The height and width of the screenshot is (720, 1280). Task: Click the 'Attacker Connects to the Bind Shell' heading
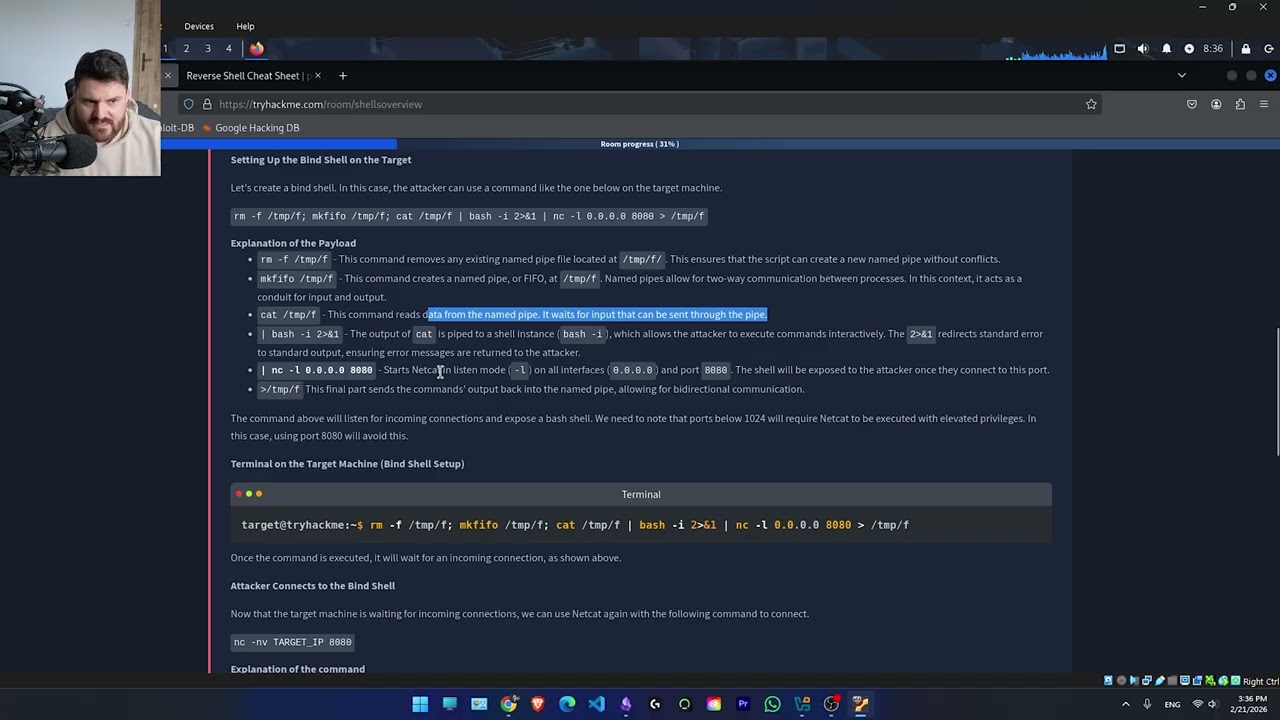[313, 586]
